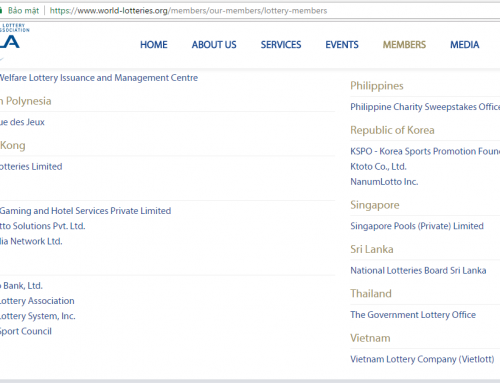Image resolution: width=500 pixels, height=383 pixels.
Task: Go to the SERVICES menu
Action: tap(281, 45)
